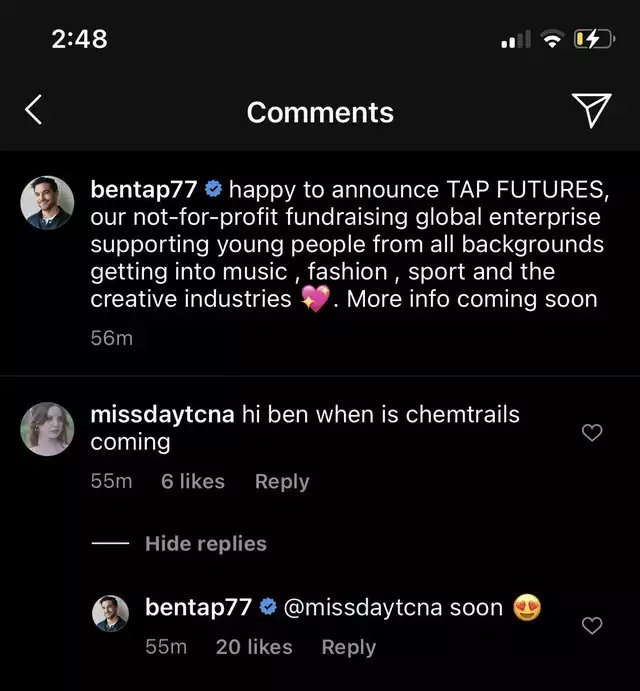The height and width of the screenshot is (691, 640).
Task: Collapse thread with Hide replies
Action: (x=205, y=544)
